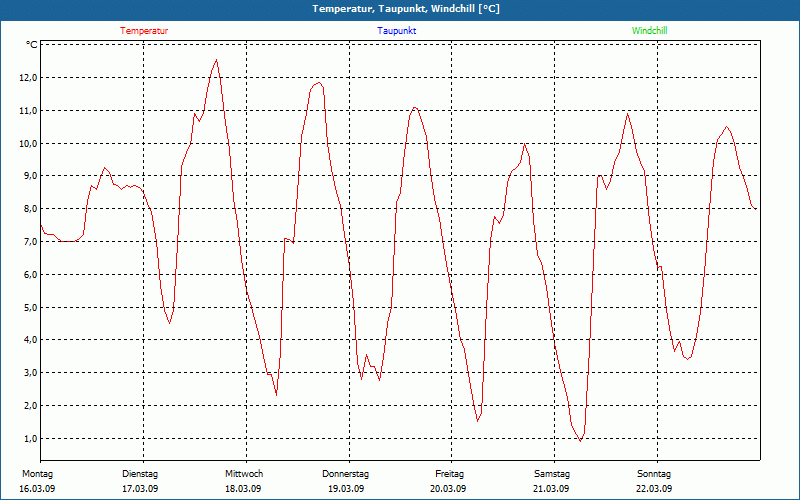This screenshot has height=500, width=800.
Task: Click the 6,0 y-axis value
Action: (x=29, y=274)
